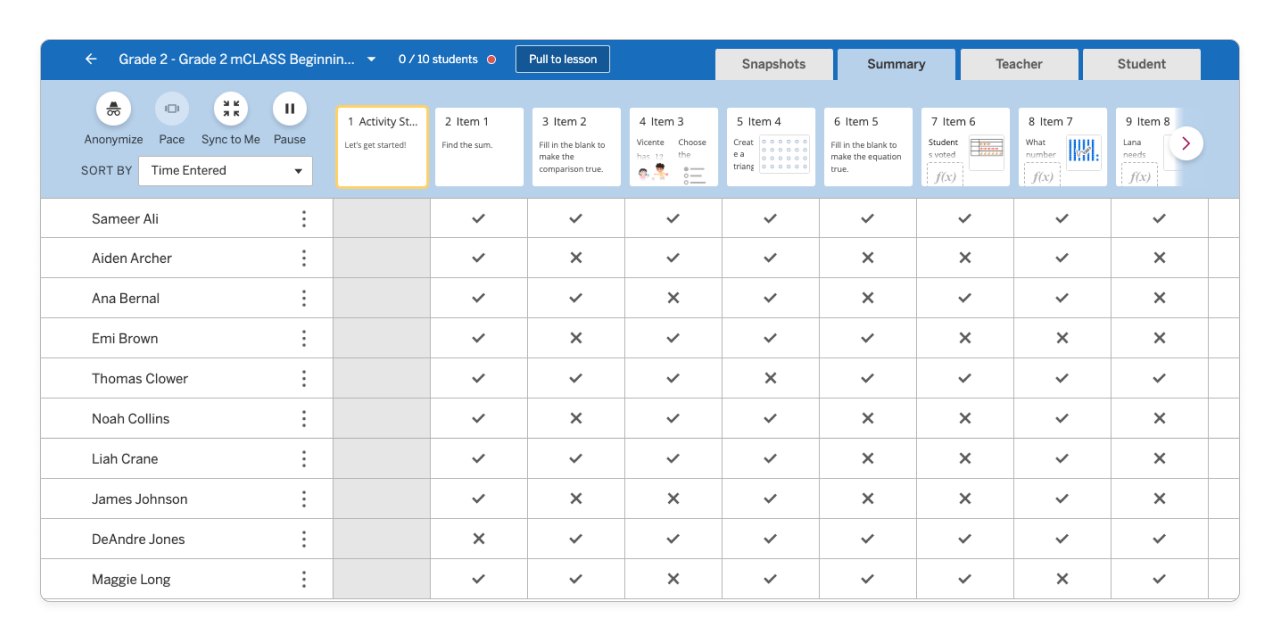Expand the Grade 2 class title dropdown
The width and height of the screenshot is (1280, 640).
click(371, 59)
